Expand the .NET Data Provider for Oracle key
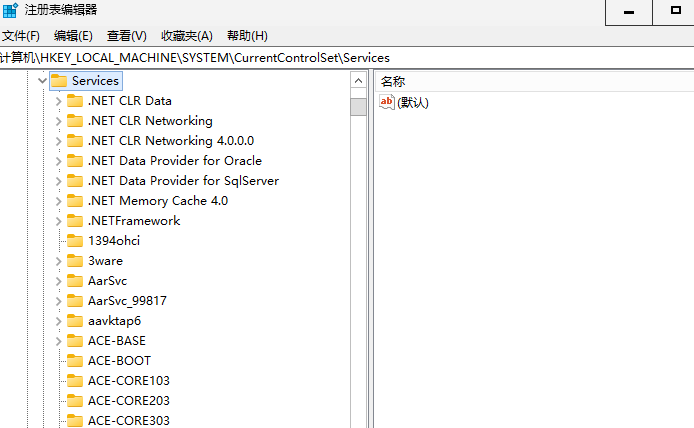Screen dimensions: 694x428 [x=58, y=161]
